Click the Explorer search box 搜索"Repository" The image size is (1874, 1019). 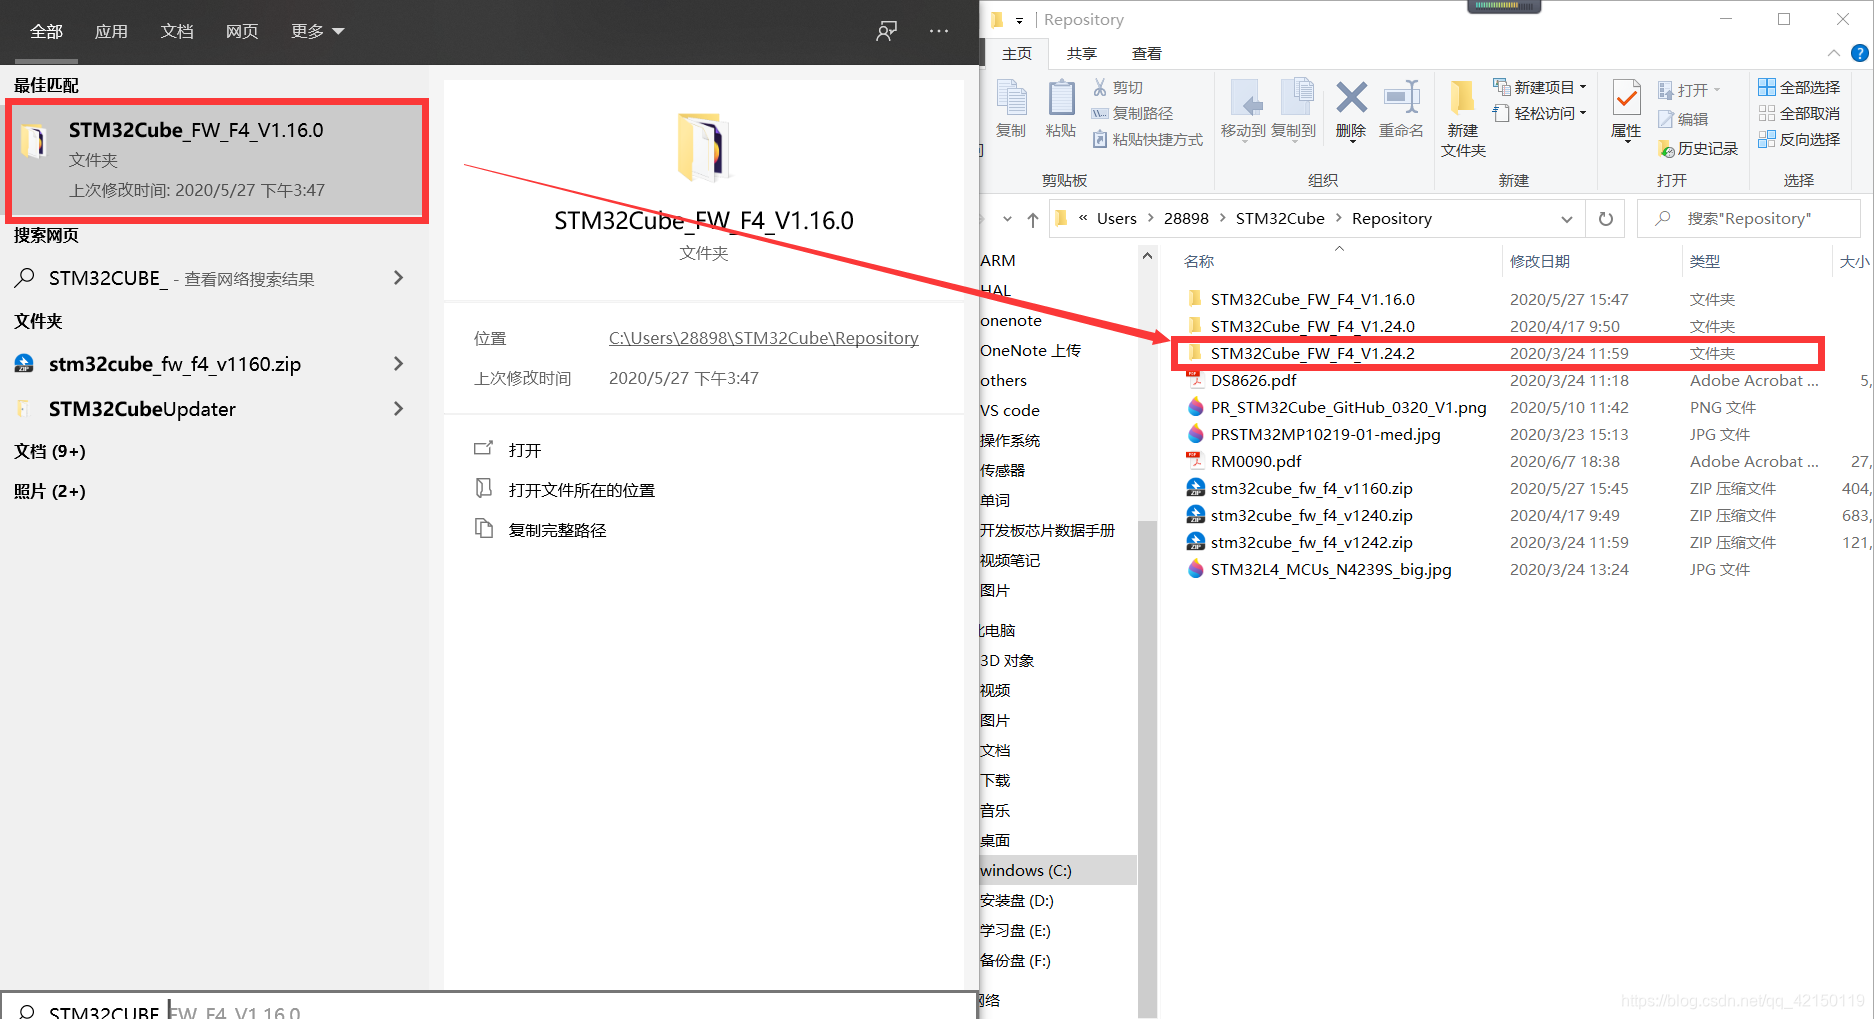(x=1749, y=219)
